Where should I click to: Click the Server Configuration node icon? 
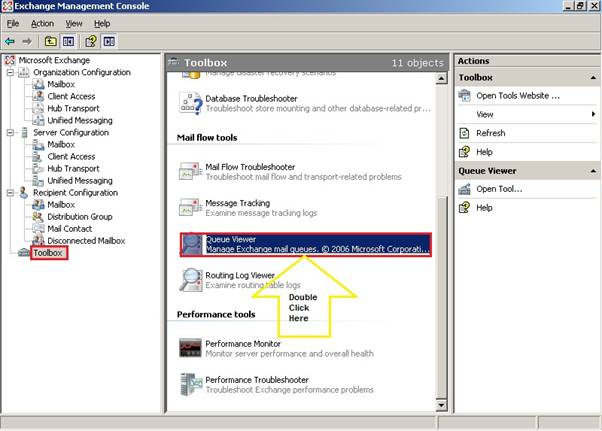coord(24,132)
